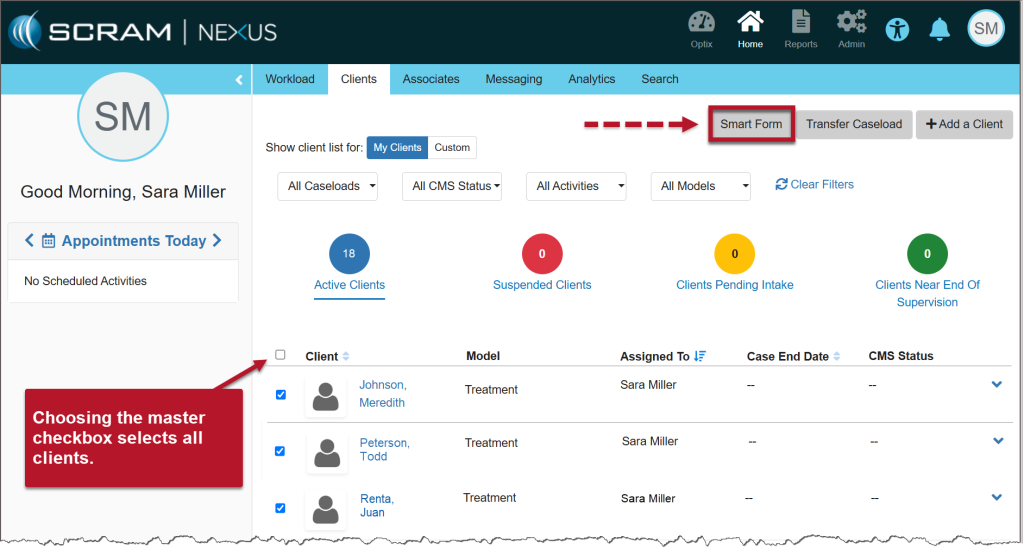Select the Suspended Clients red circle
This screenshot has width=1024, height=555.
(x=542, y=254)
